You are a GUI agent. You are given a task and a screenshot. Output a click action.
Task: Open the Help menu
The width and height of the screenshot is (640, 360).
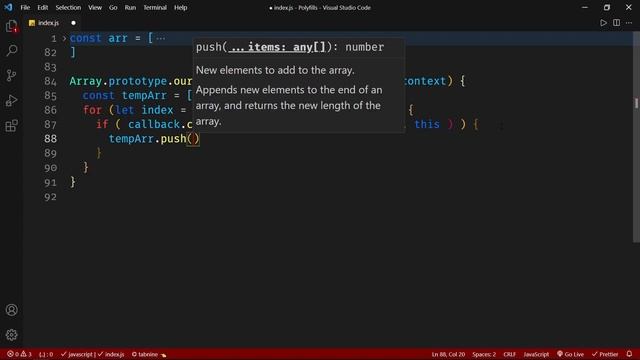coord(180,7)
